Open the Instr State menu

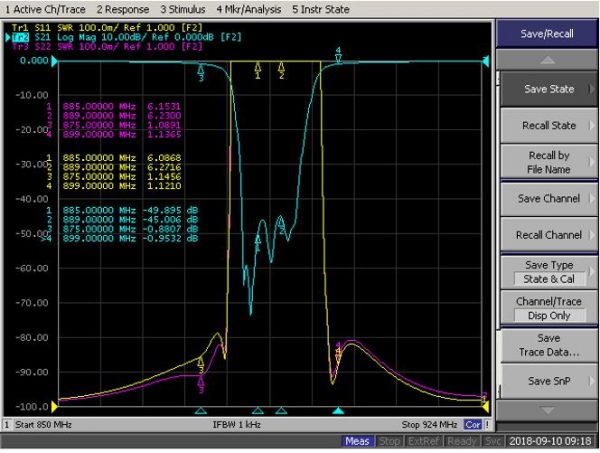[x=321, y=9]
